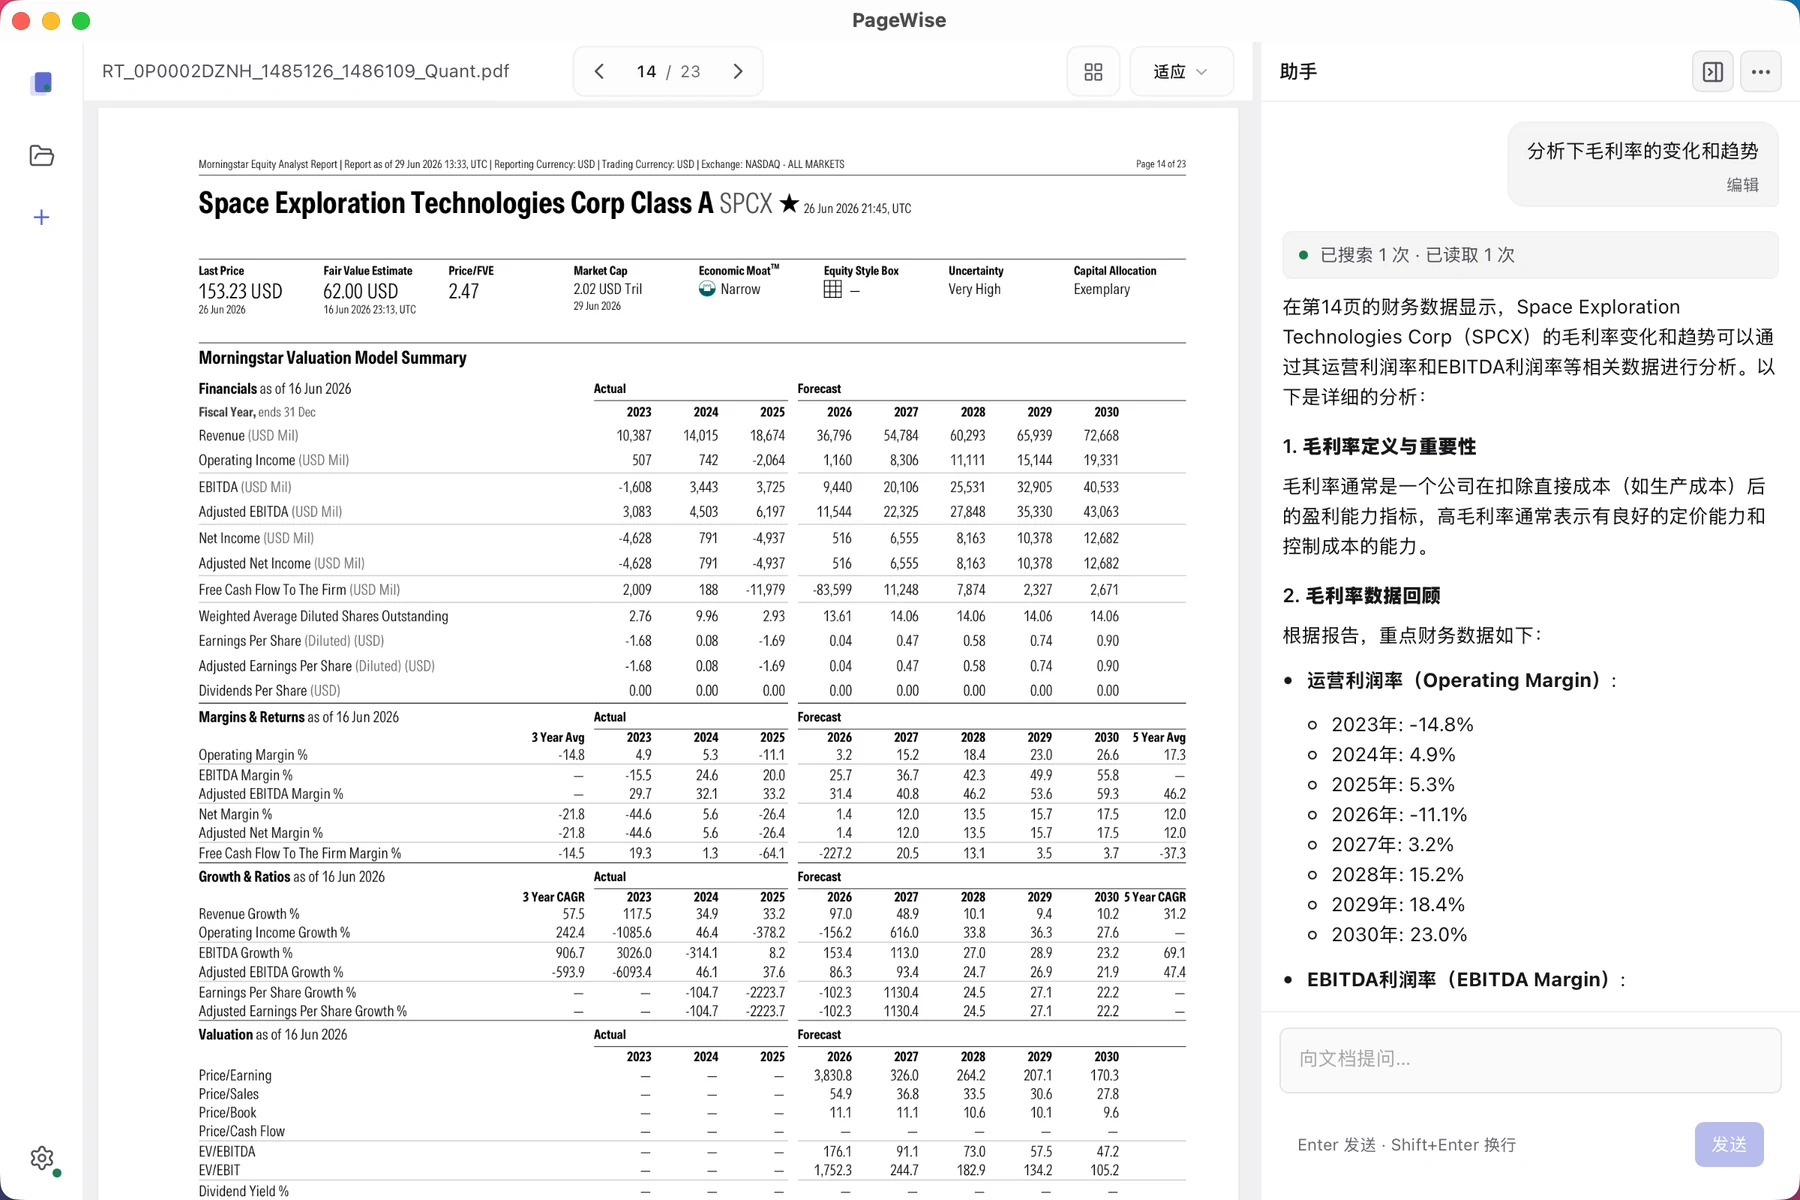Click EBITDA Margin % row label
The image size is (1800, 1200).
(245, 775)
